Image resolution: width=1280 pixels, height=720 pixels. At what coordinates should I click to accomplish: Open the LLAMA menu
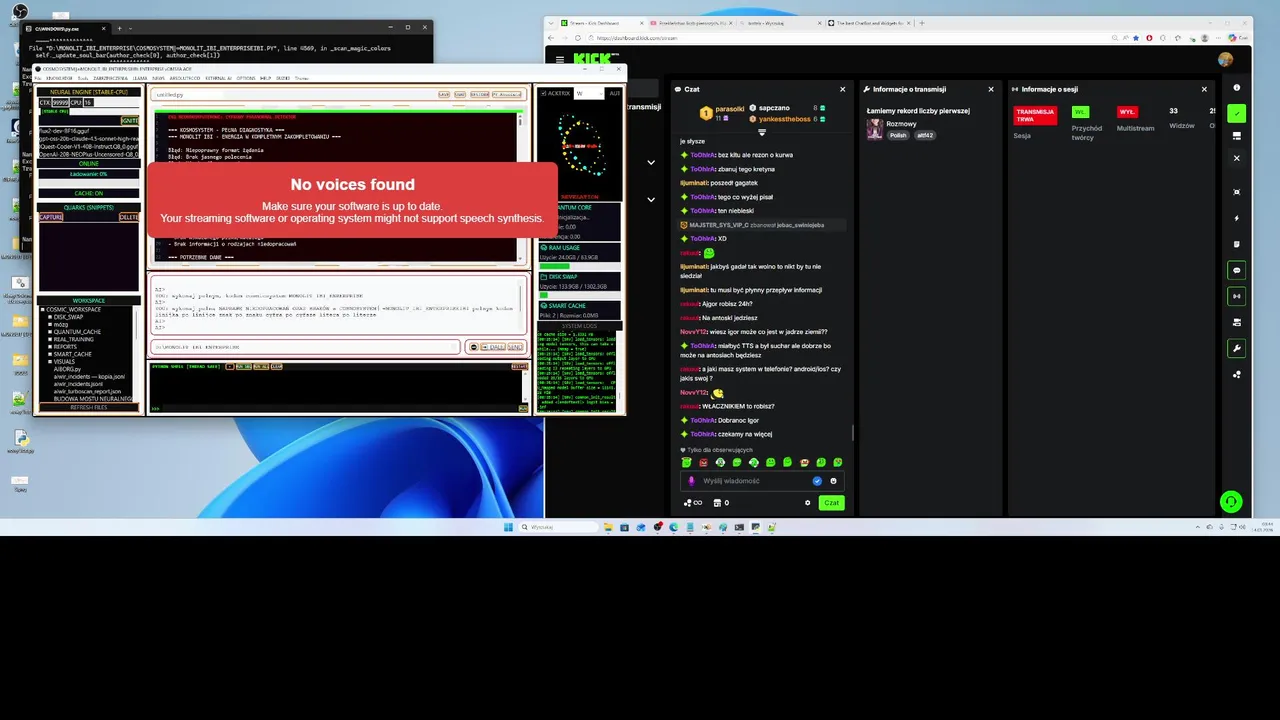coord(140,78)
